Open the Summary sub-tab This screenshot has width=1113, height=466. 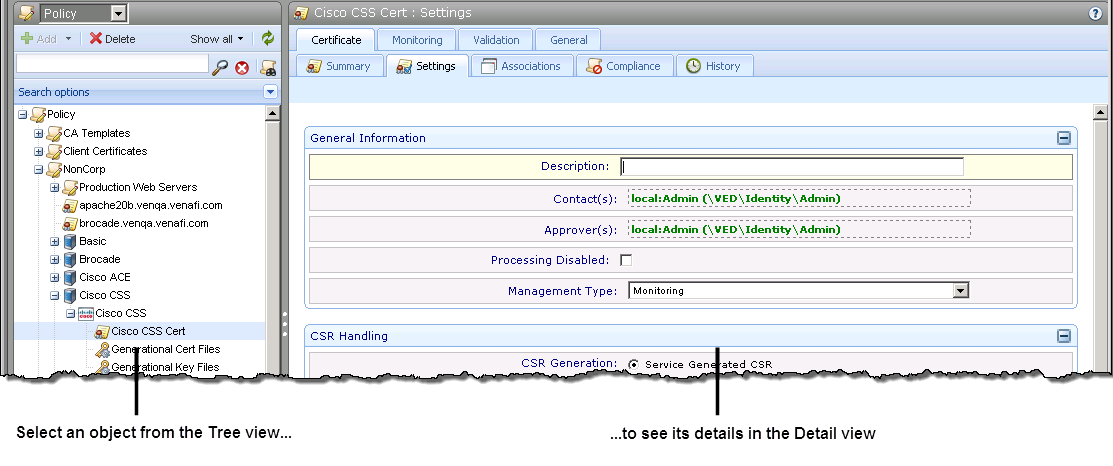[x=339, y=66]
